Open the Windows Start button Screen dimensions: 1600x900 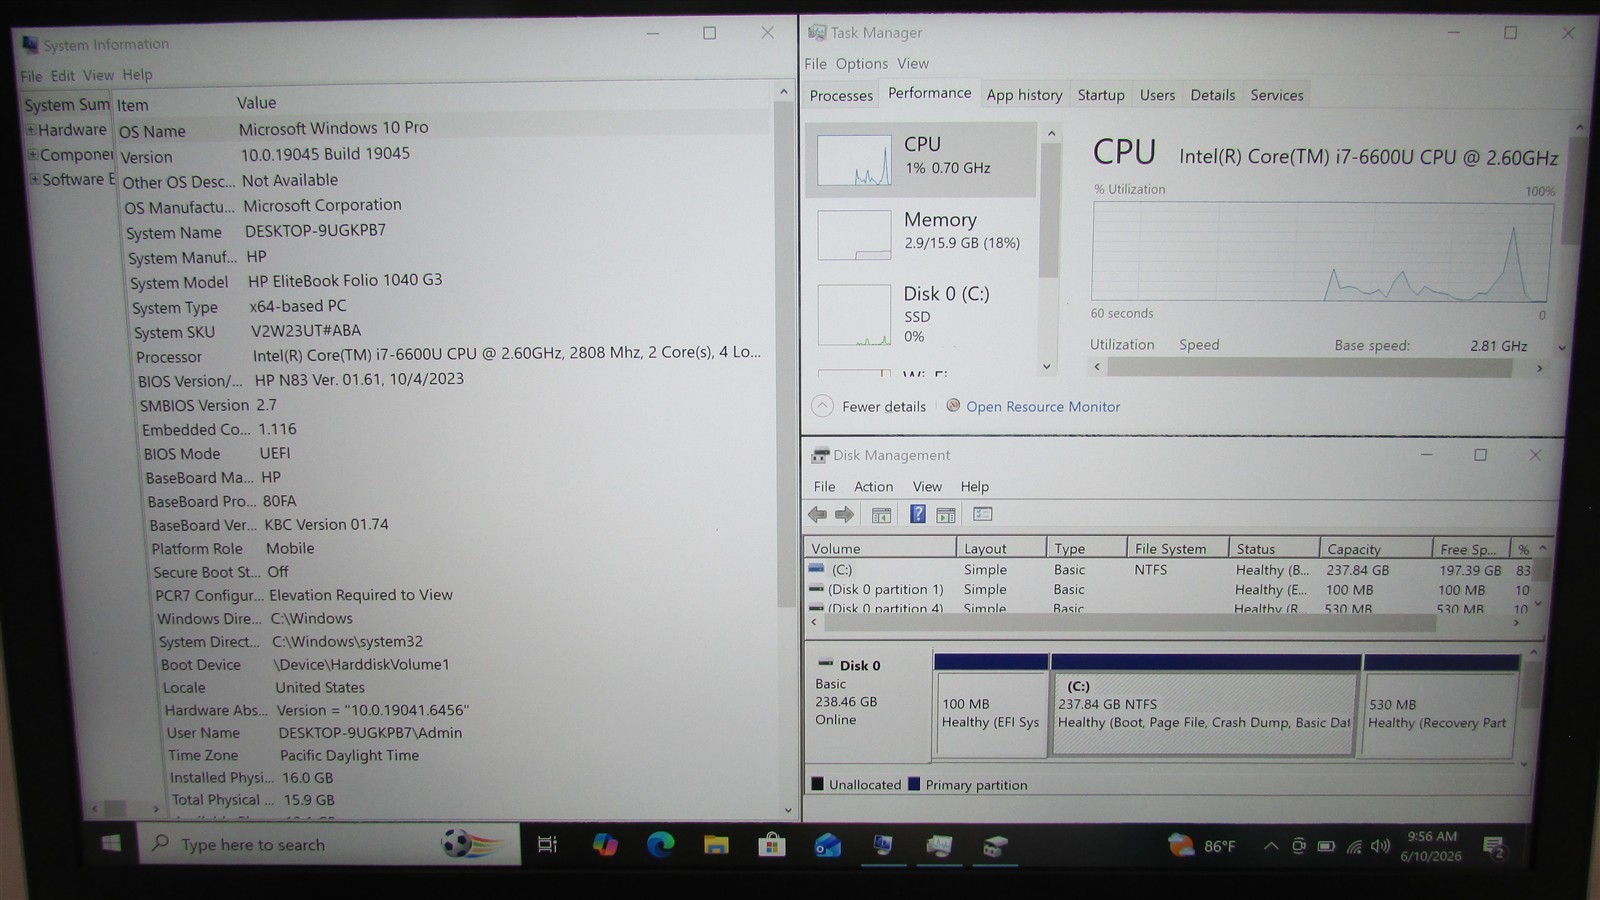[111, 844]
